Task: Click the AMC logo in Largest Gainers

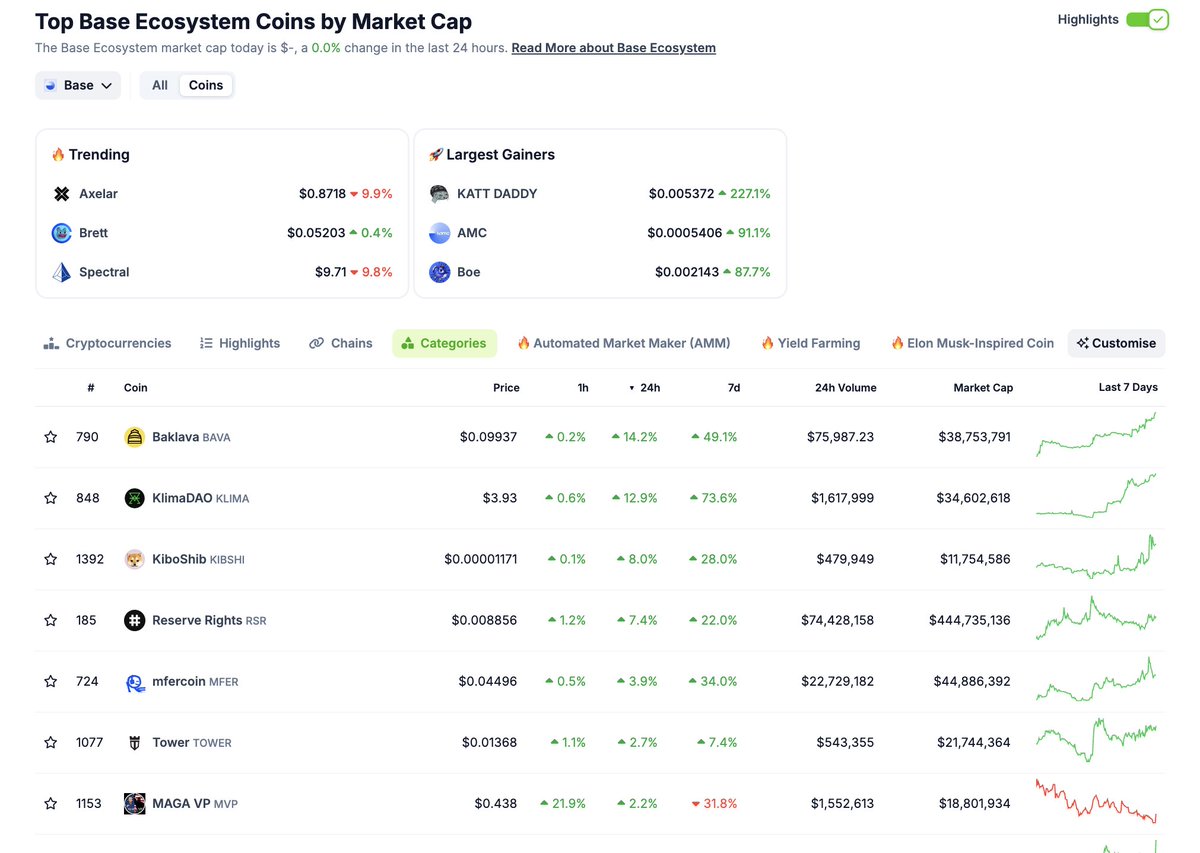Action: tap(439, 233)
